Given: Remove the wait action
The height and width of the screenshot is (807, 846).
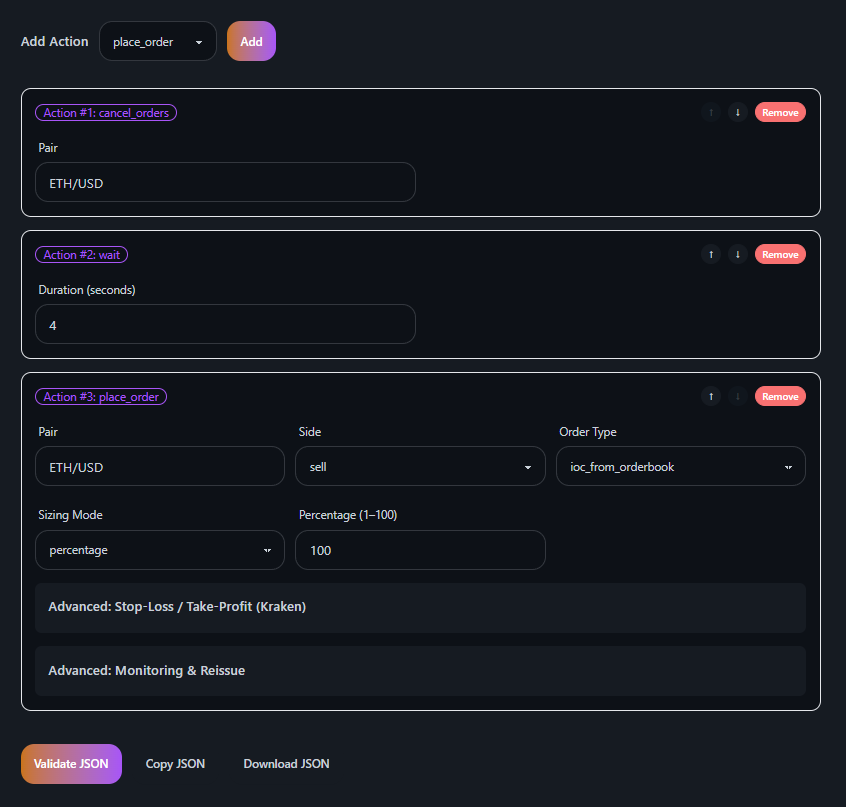Looking at the screenshot, I should pyautogui.click(x=780, y=254).
